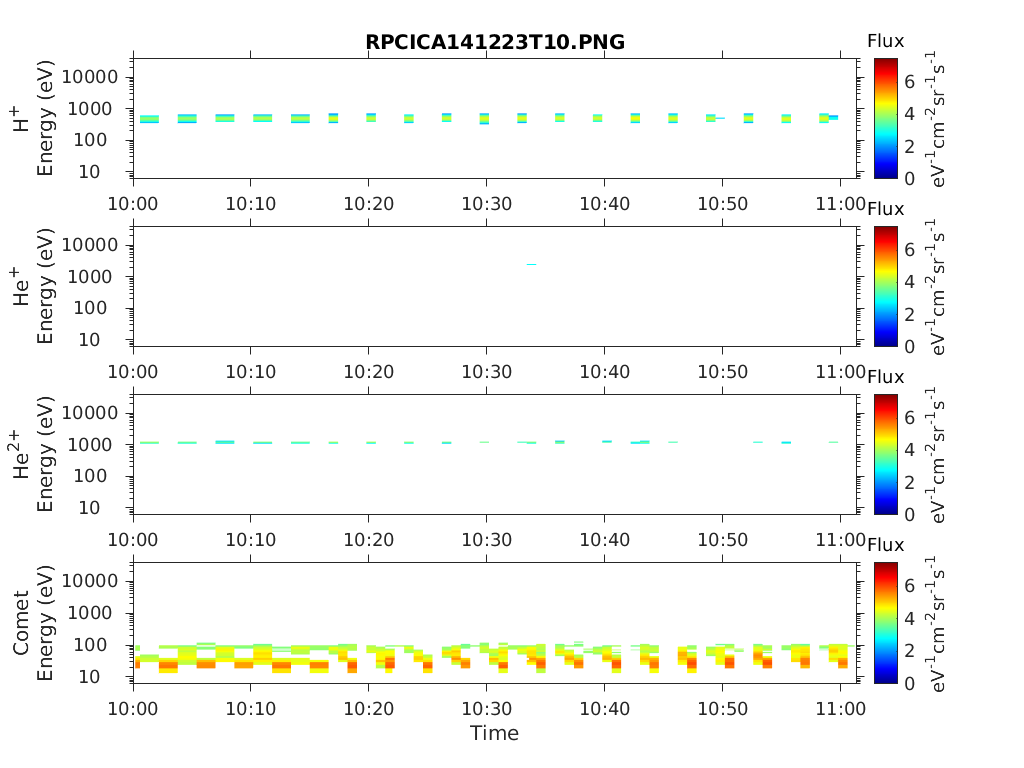Image resolution: width=1024 pixels, height=768 pixels.
Task: Click the Flux label above the top colorbar
Action: tap(885, 41)
